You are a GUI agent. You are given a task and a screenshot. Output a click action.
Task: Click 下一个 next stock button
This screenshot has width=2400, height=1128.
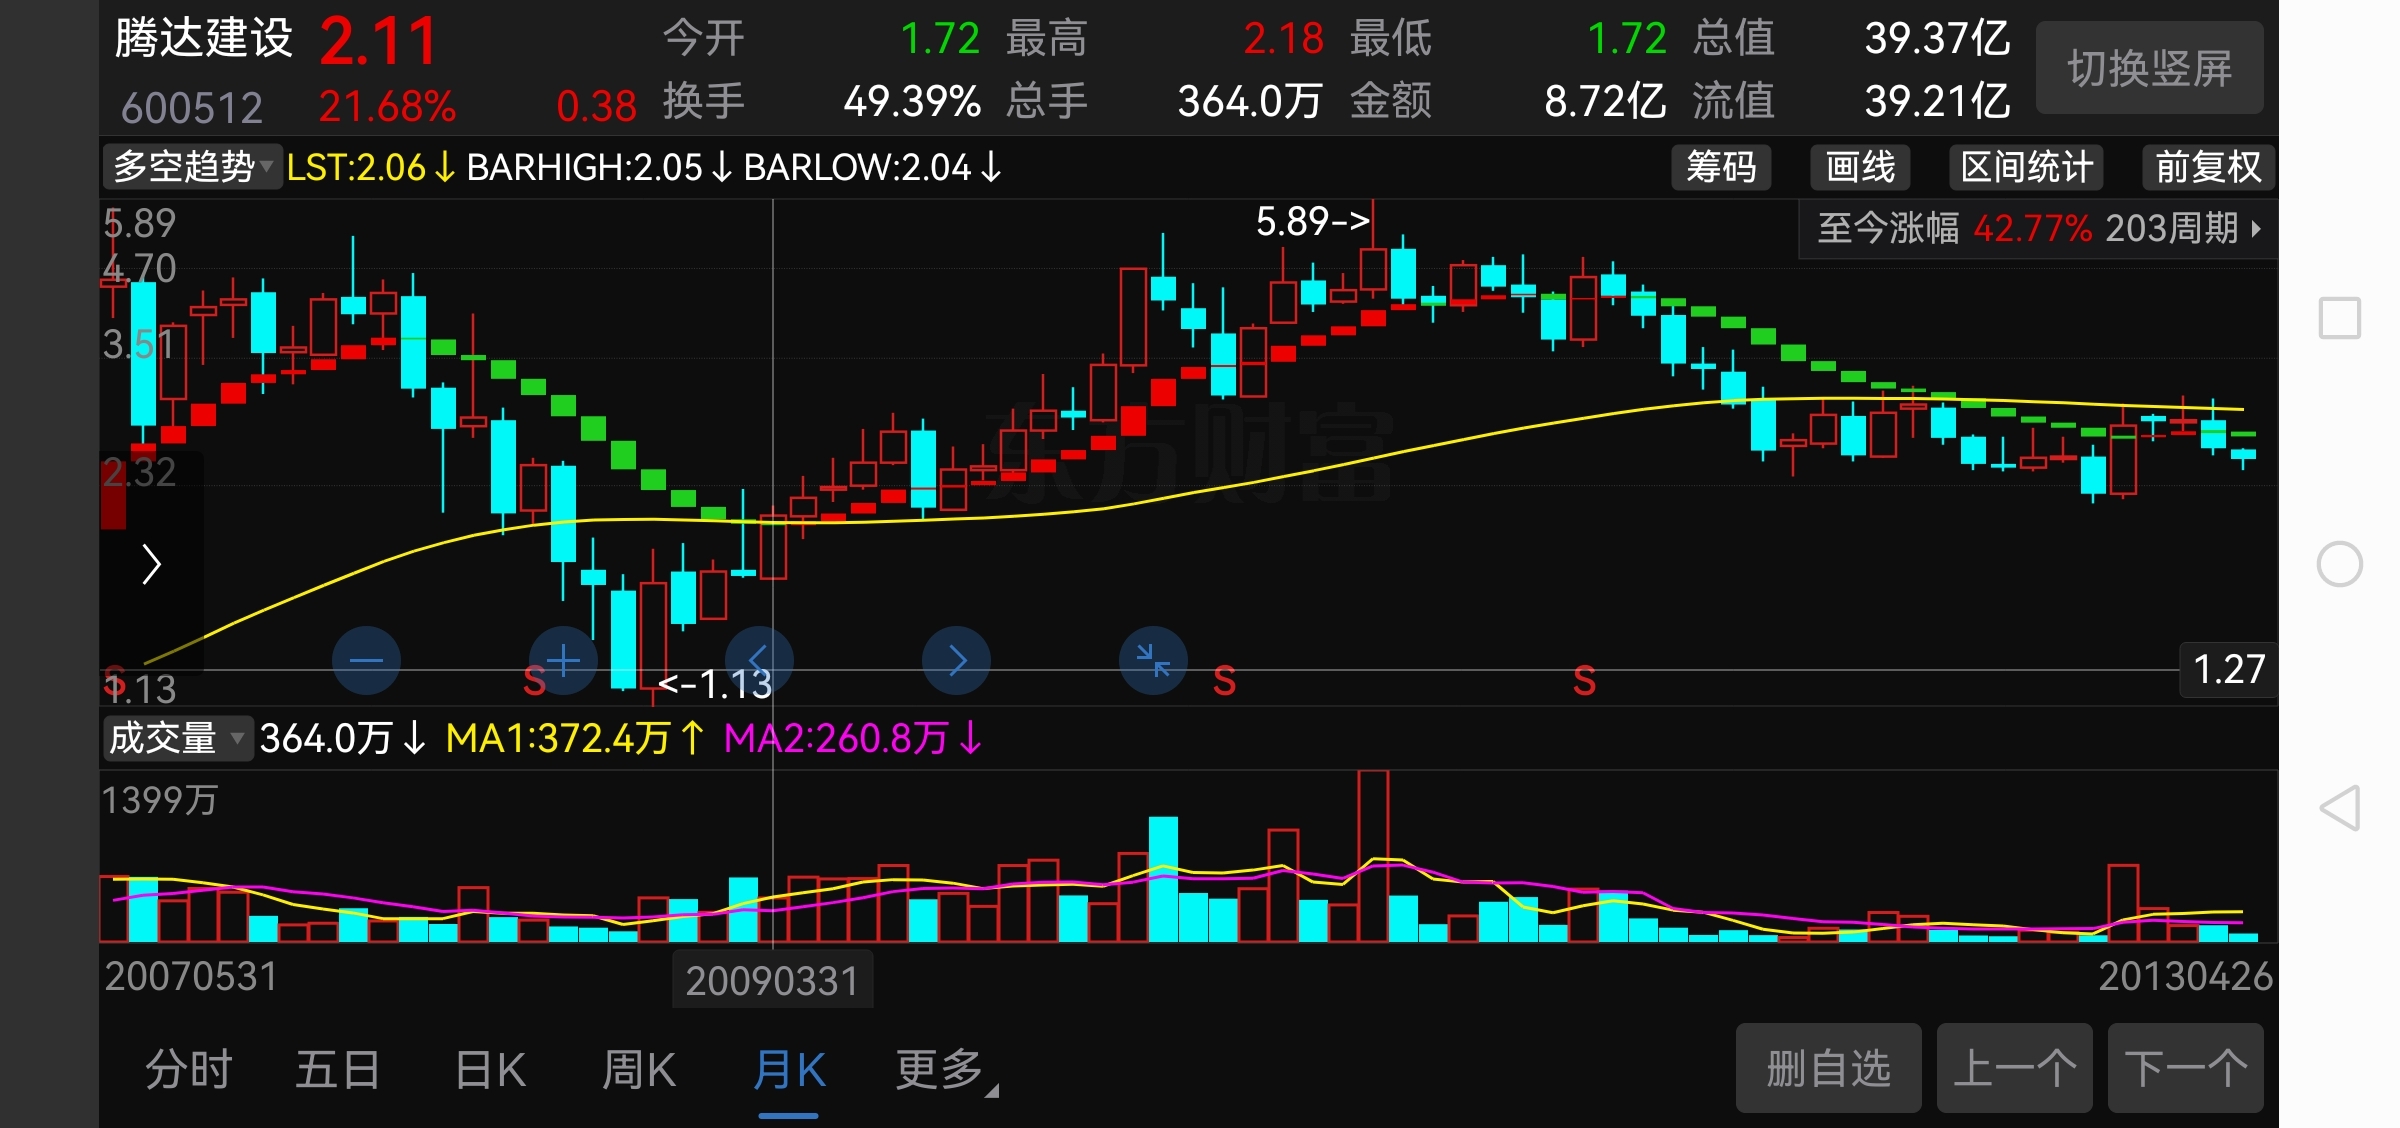tap(2185, 1068)
